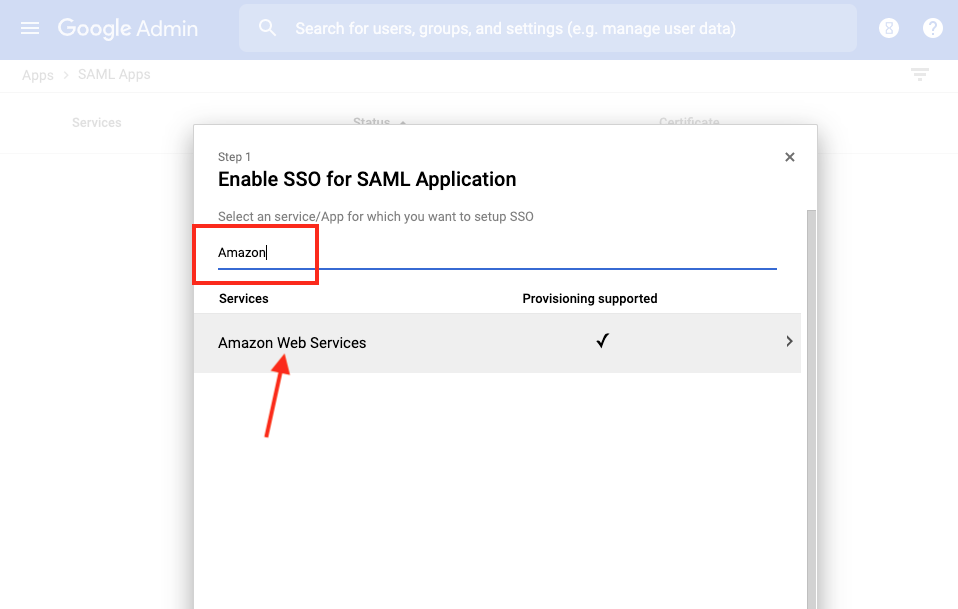Select the Amazon Web Services row

tap(497, 343)
